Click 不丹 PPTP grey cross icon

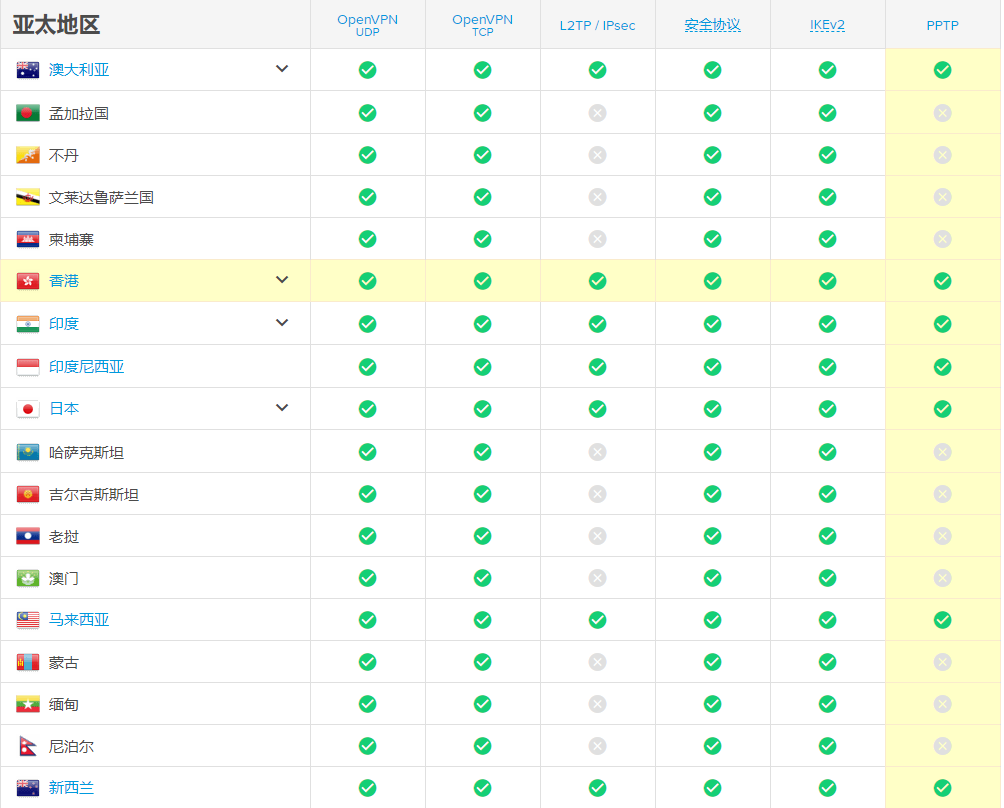tap(943, 155)
